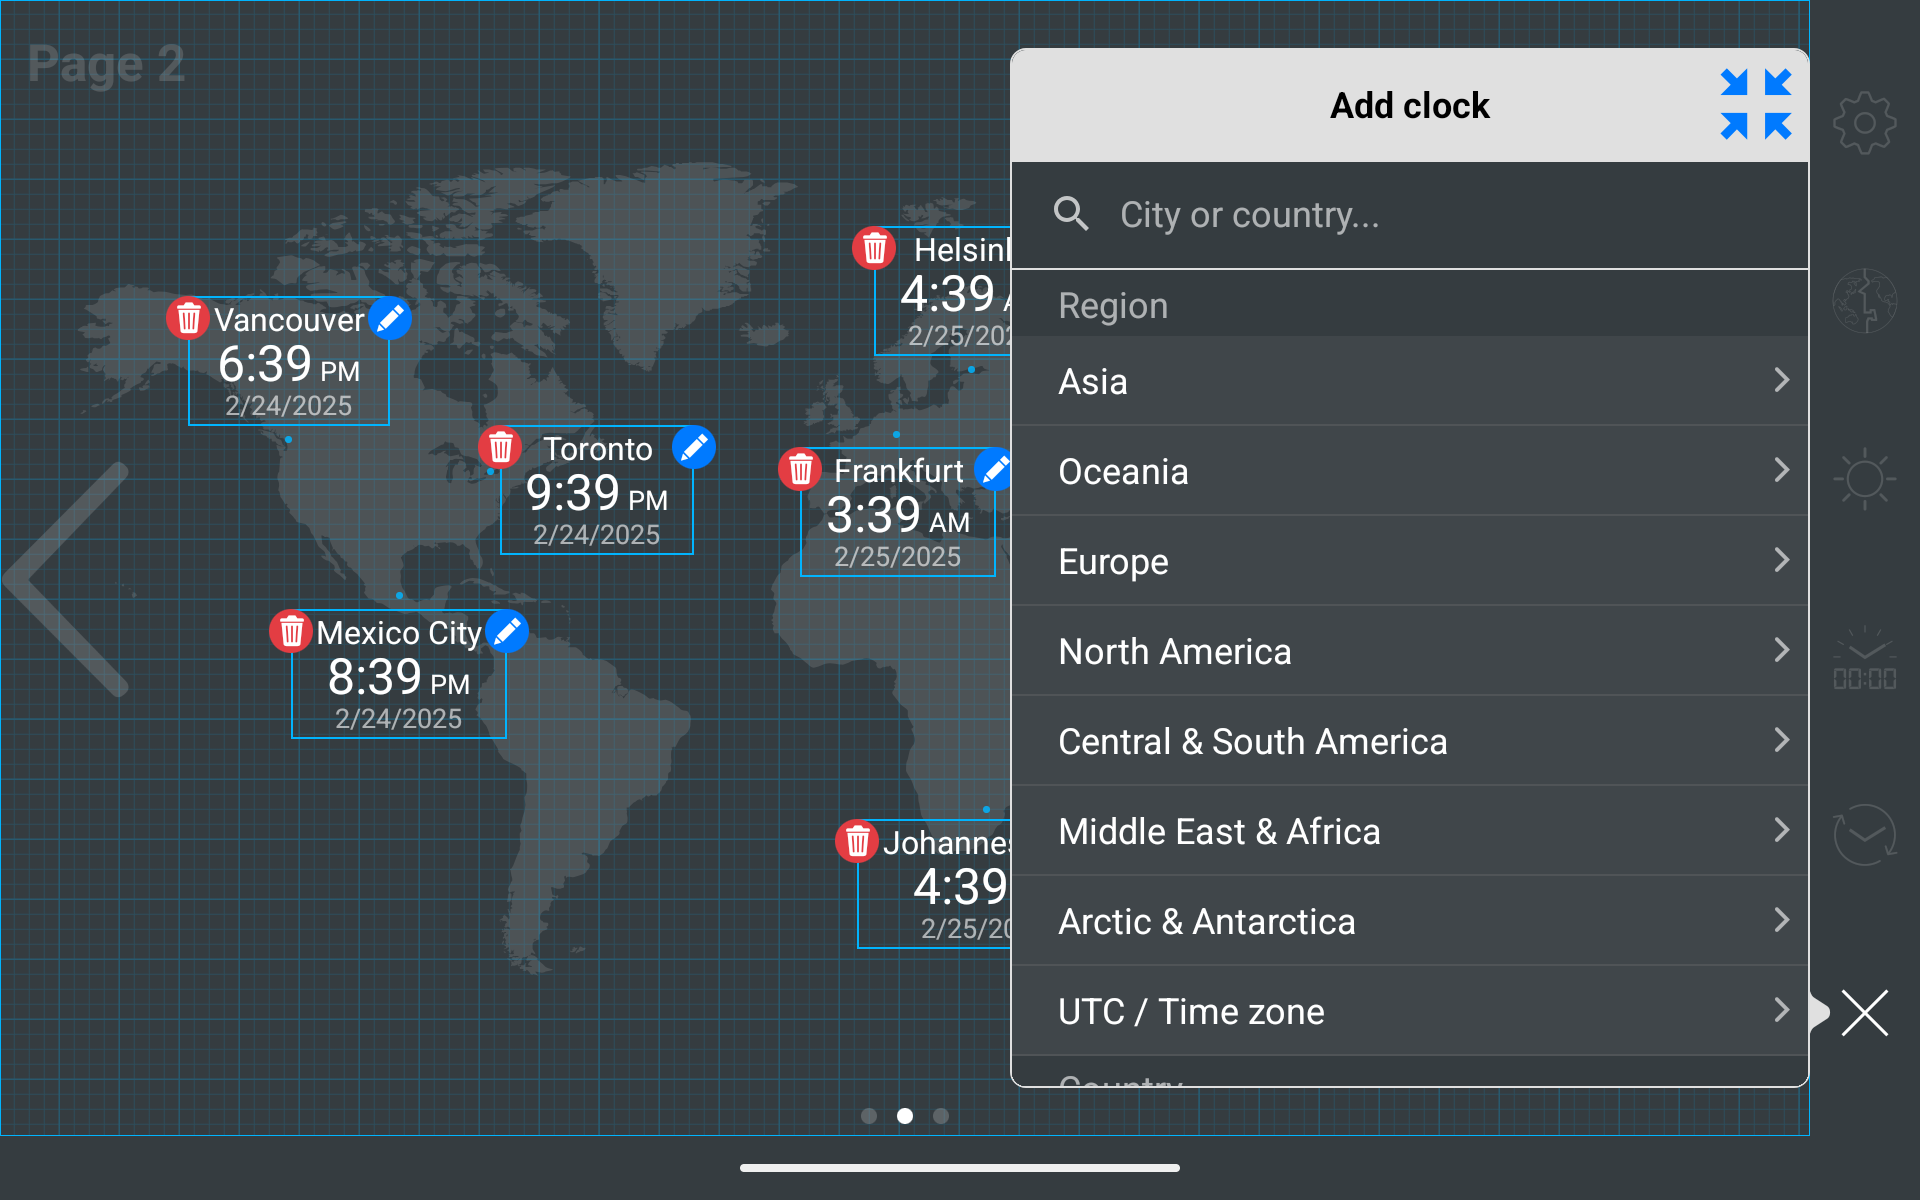Delete the Johannesburg clock
This screenshot has width=1920, height=1200.
pyautogui.click(x=857, y=842)
